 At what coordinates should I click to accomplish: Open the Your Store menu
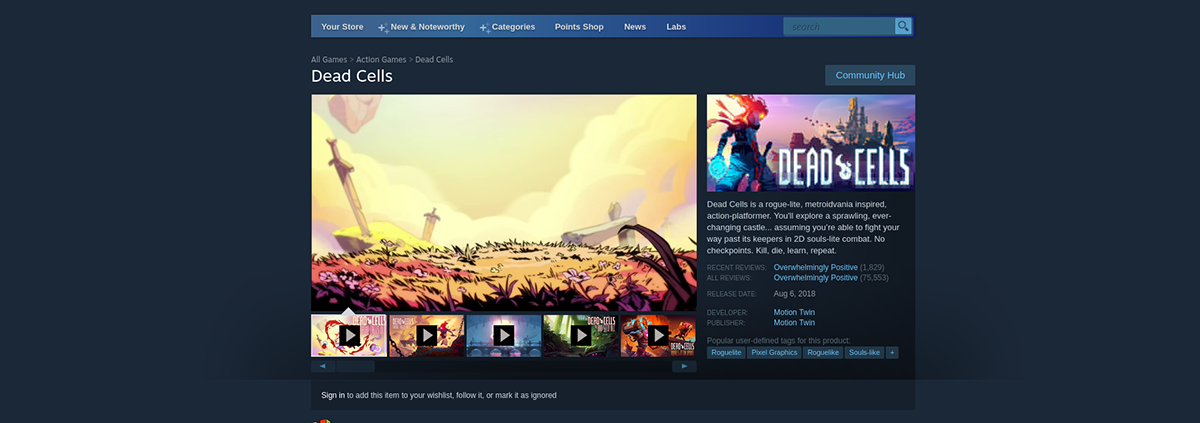342,27
